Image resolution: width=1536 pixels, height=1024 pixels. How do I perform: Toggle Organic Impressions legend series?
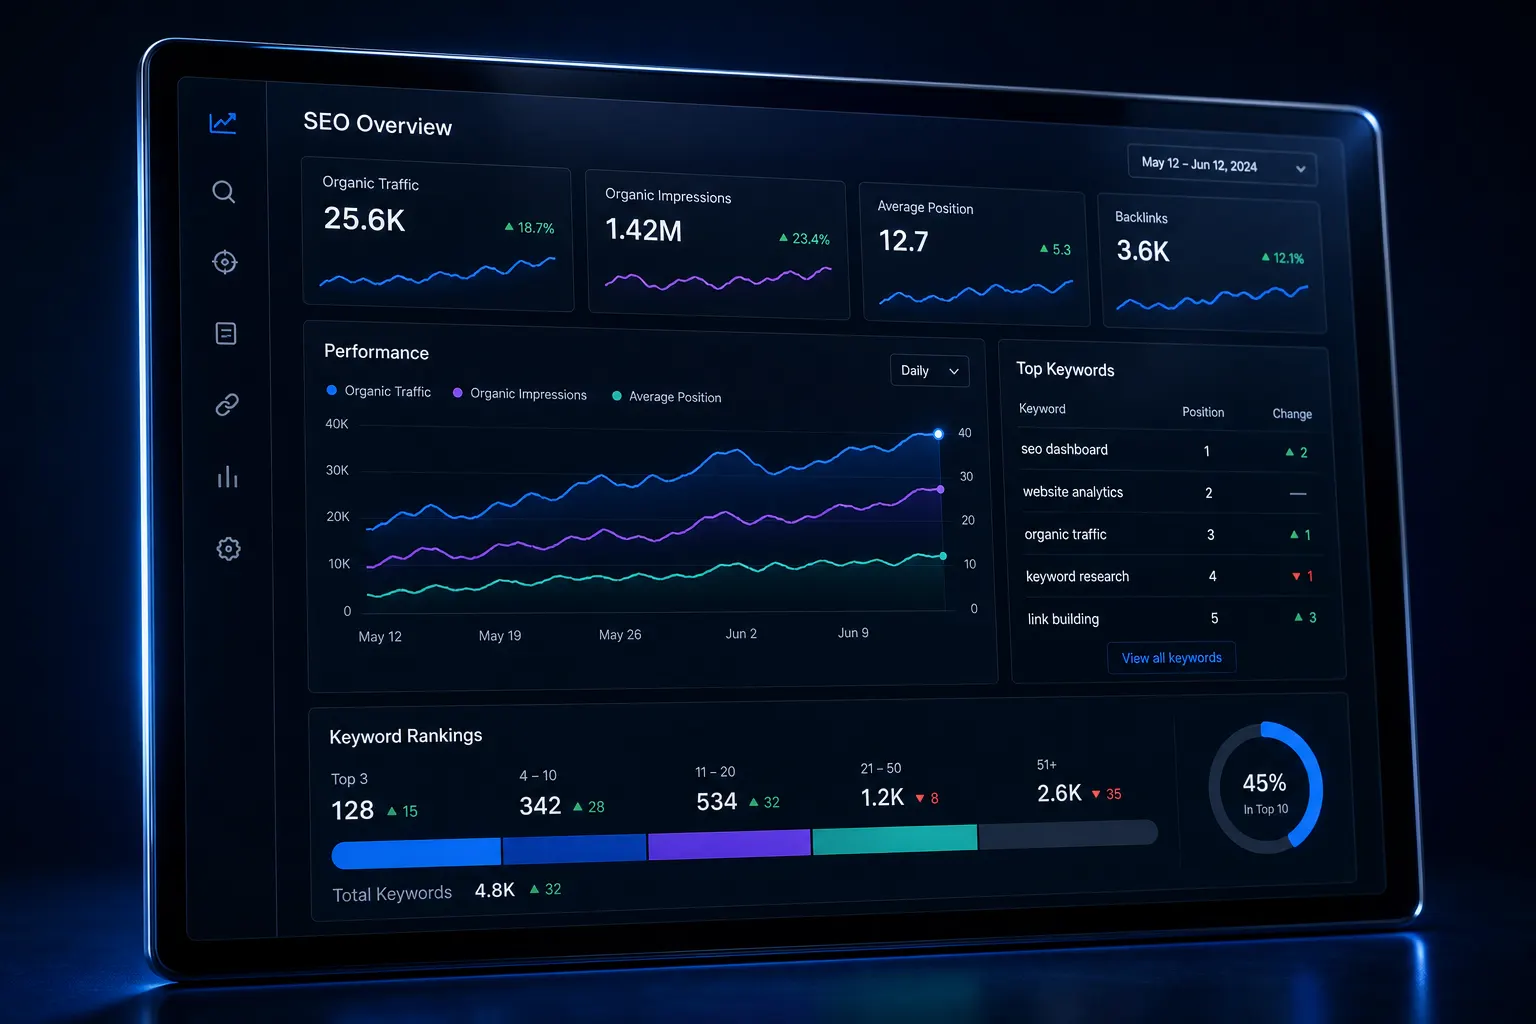coord(520,394)
